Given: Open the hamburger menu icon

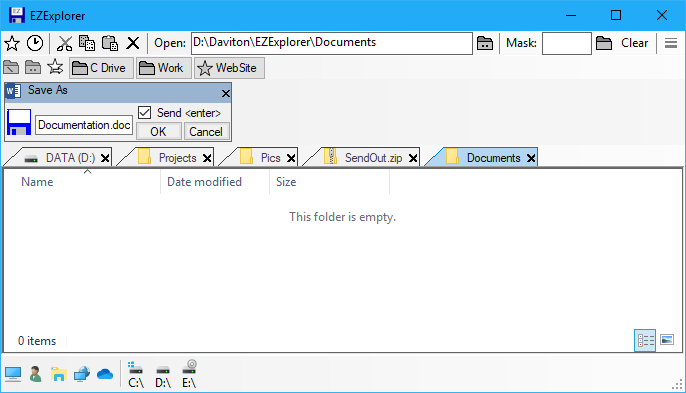Looking at the screenshot, I should click(x=671, y=43).
